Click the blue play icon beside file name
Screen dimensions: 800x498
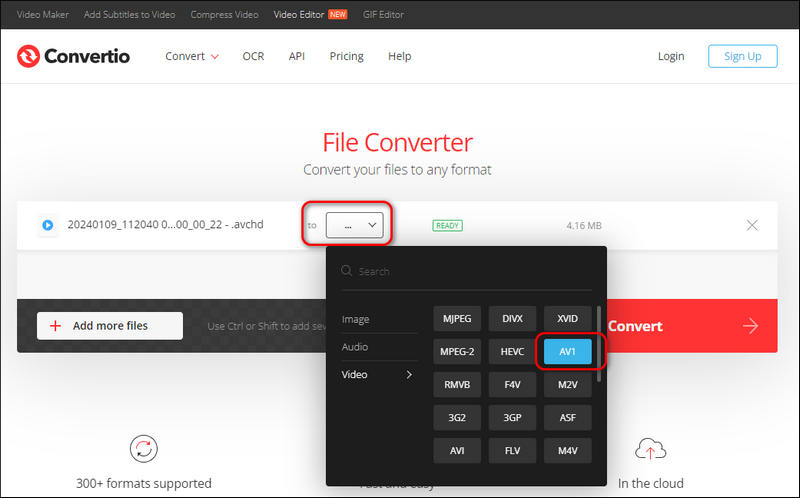coord(47,225)
